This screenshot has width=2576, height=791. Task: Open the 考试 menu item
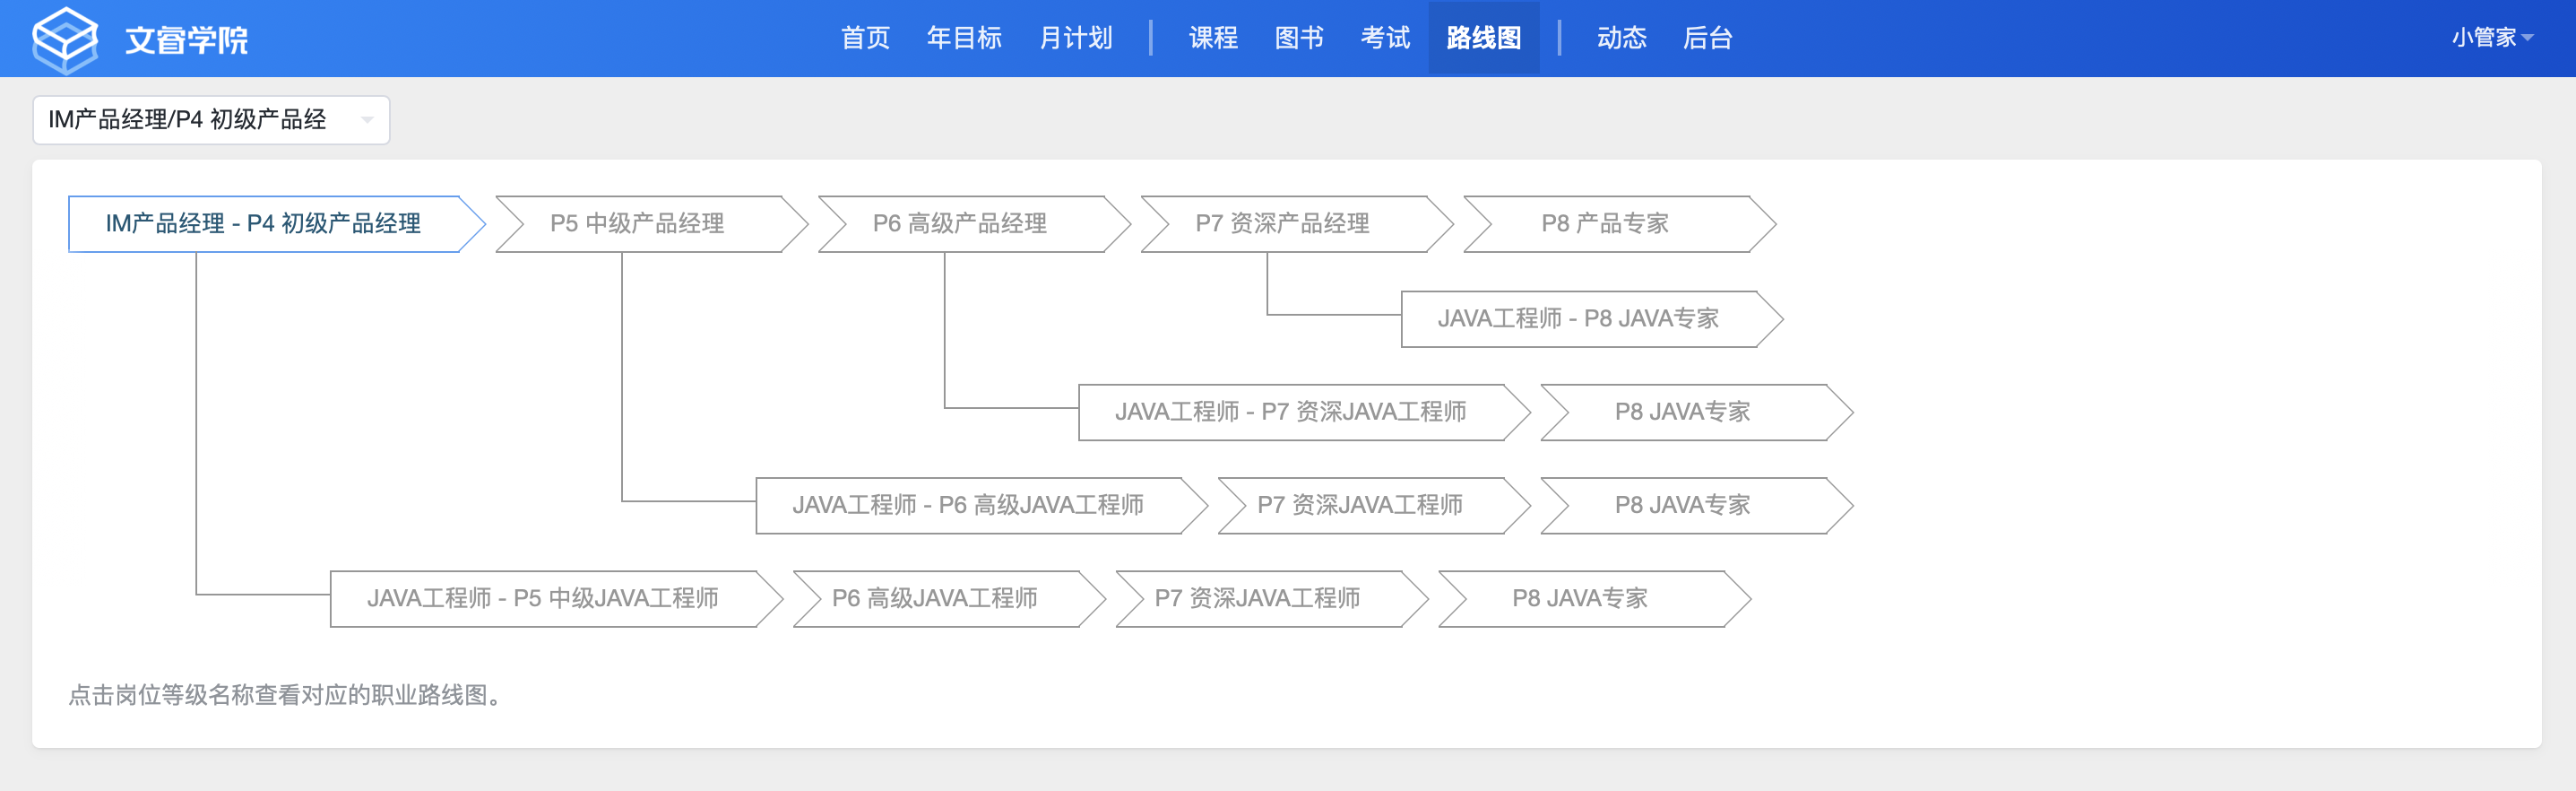tap(1385, 38)
